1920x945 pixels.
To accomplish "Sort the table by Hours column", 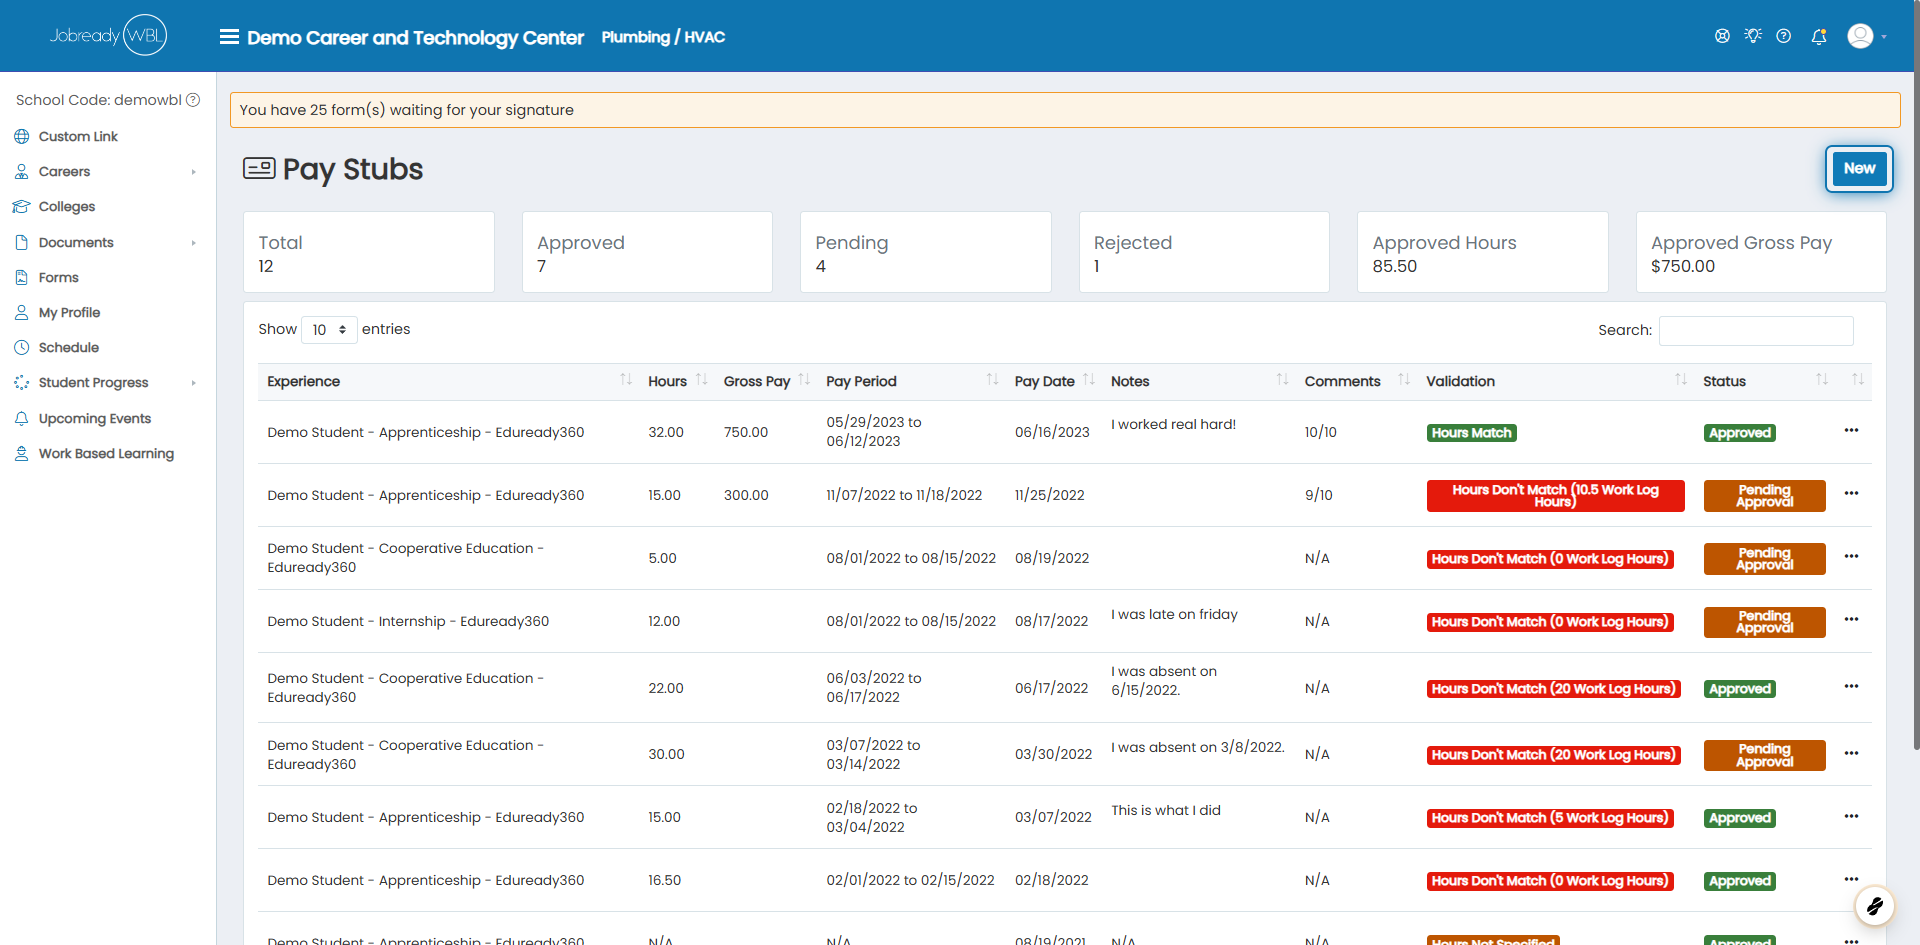I will pos(677,381).
